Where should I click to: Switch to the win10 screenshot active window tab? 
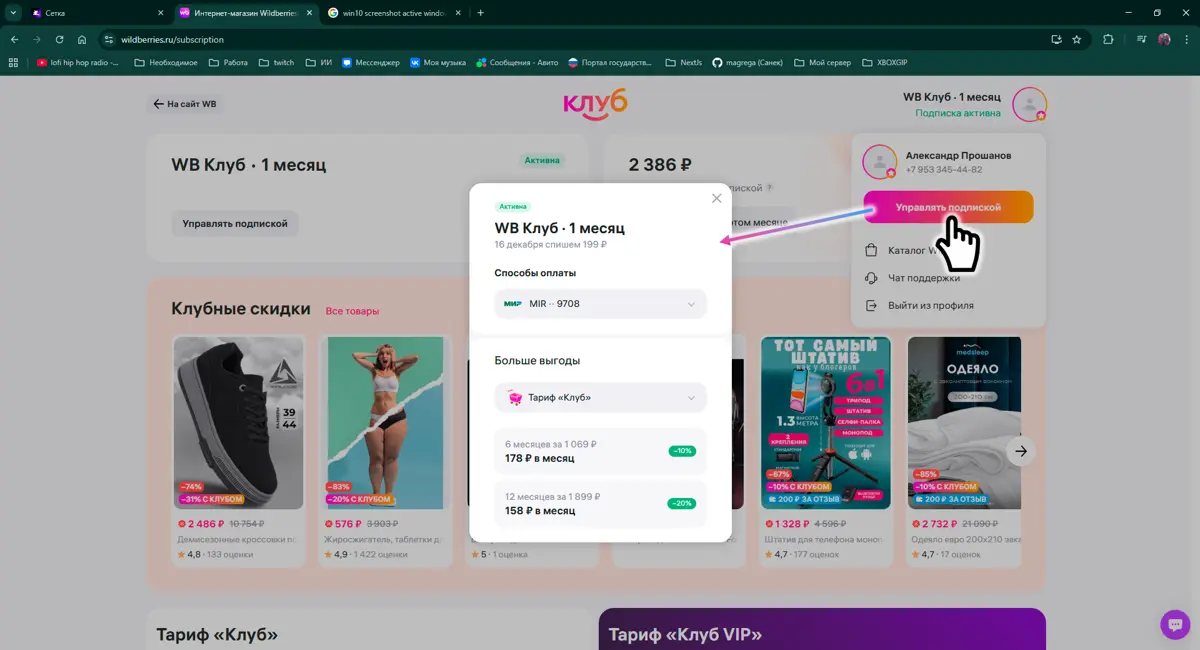[x=395, y=13]
